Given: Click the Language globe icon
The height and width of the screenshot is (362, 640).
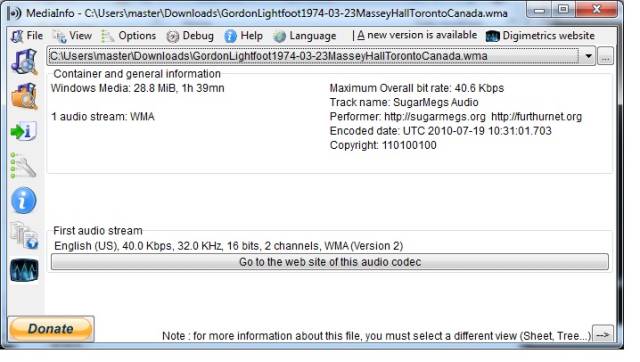Looking at the screenshot, I should pos(280,37).
